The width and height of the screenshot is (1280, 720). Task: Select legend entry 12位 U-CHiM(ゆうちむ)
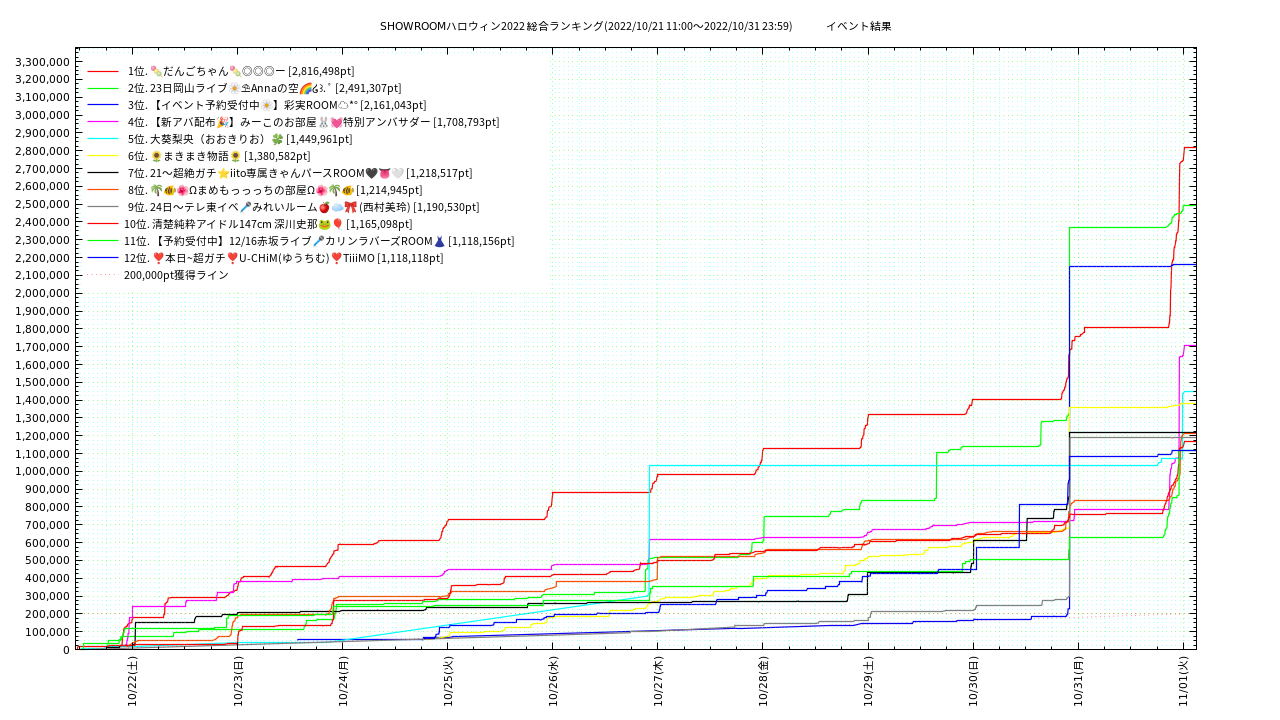[284, 258]
